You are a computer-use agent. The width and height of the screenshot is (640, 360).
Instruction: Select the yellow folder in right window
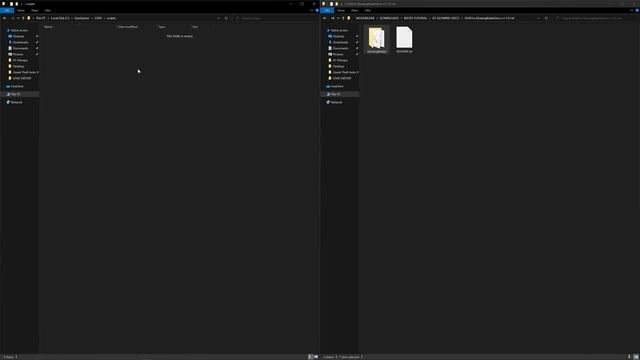point(377,40)
